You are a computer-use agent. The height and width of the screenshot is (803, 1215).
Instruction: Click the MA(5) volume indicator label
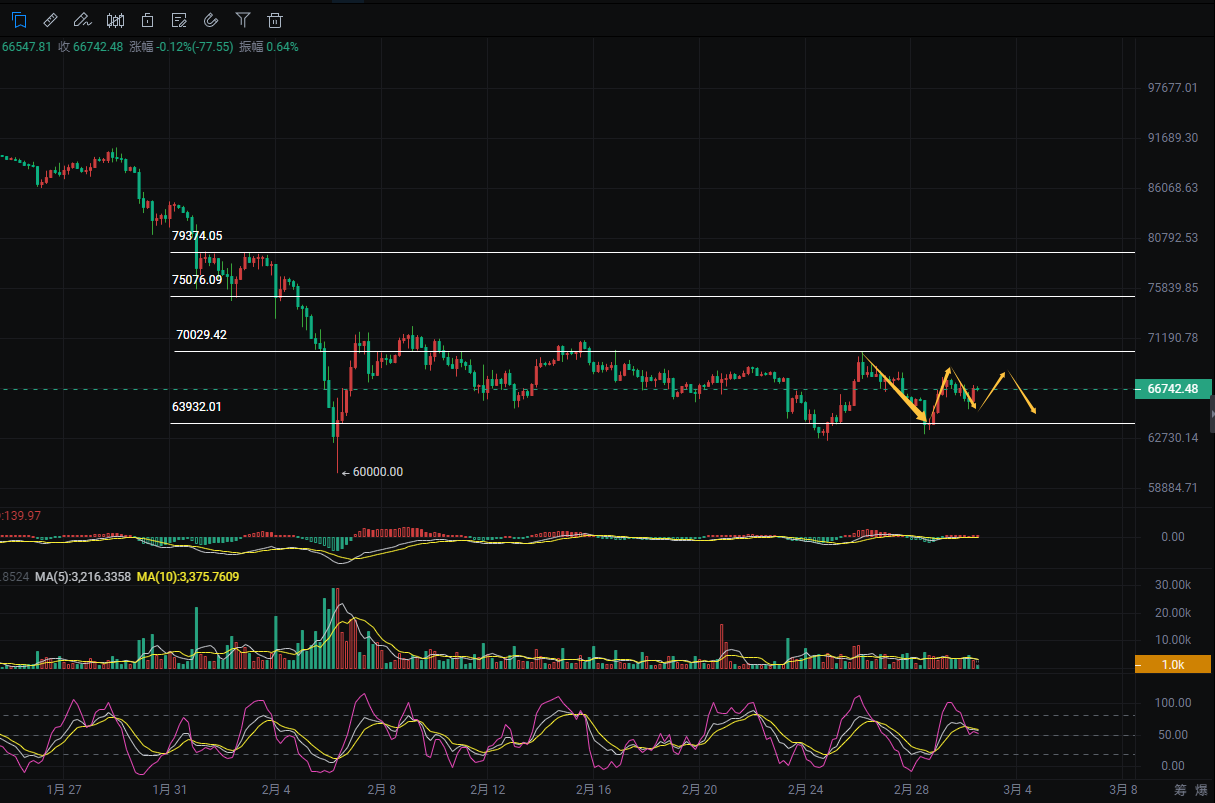coord(83,577)
